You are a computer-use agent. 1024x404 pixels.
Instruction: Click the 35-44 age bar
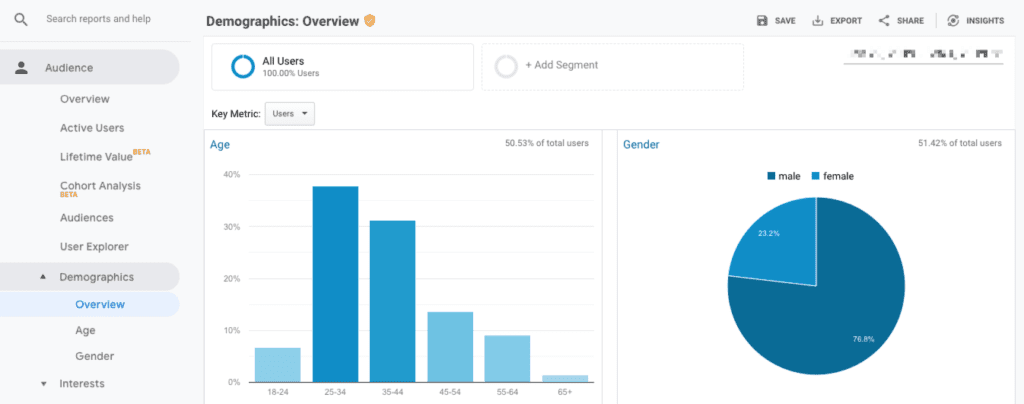pyautogui.click(x=392, y=301)
